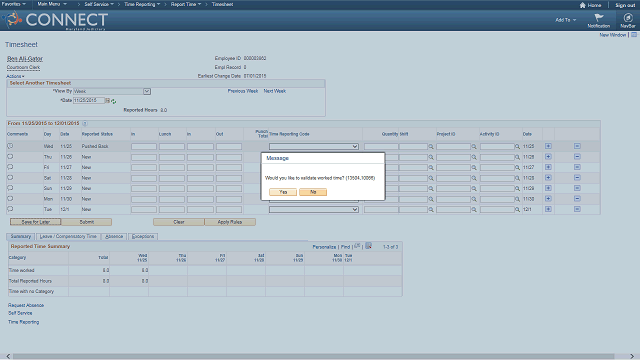Go to Next Week
The image size is (640, 360).
tap(275, 91)
